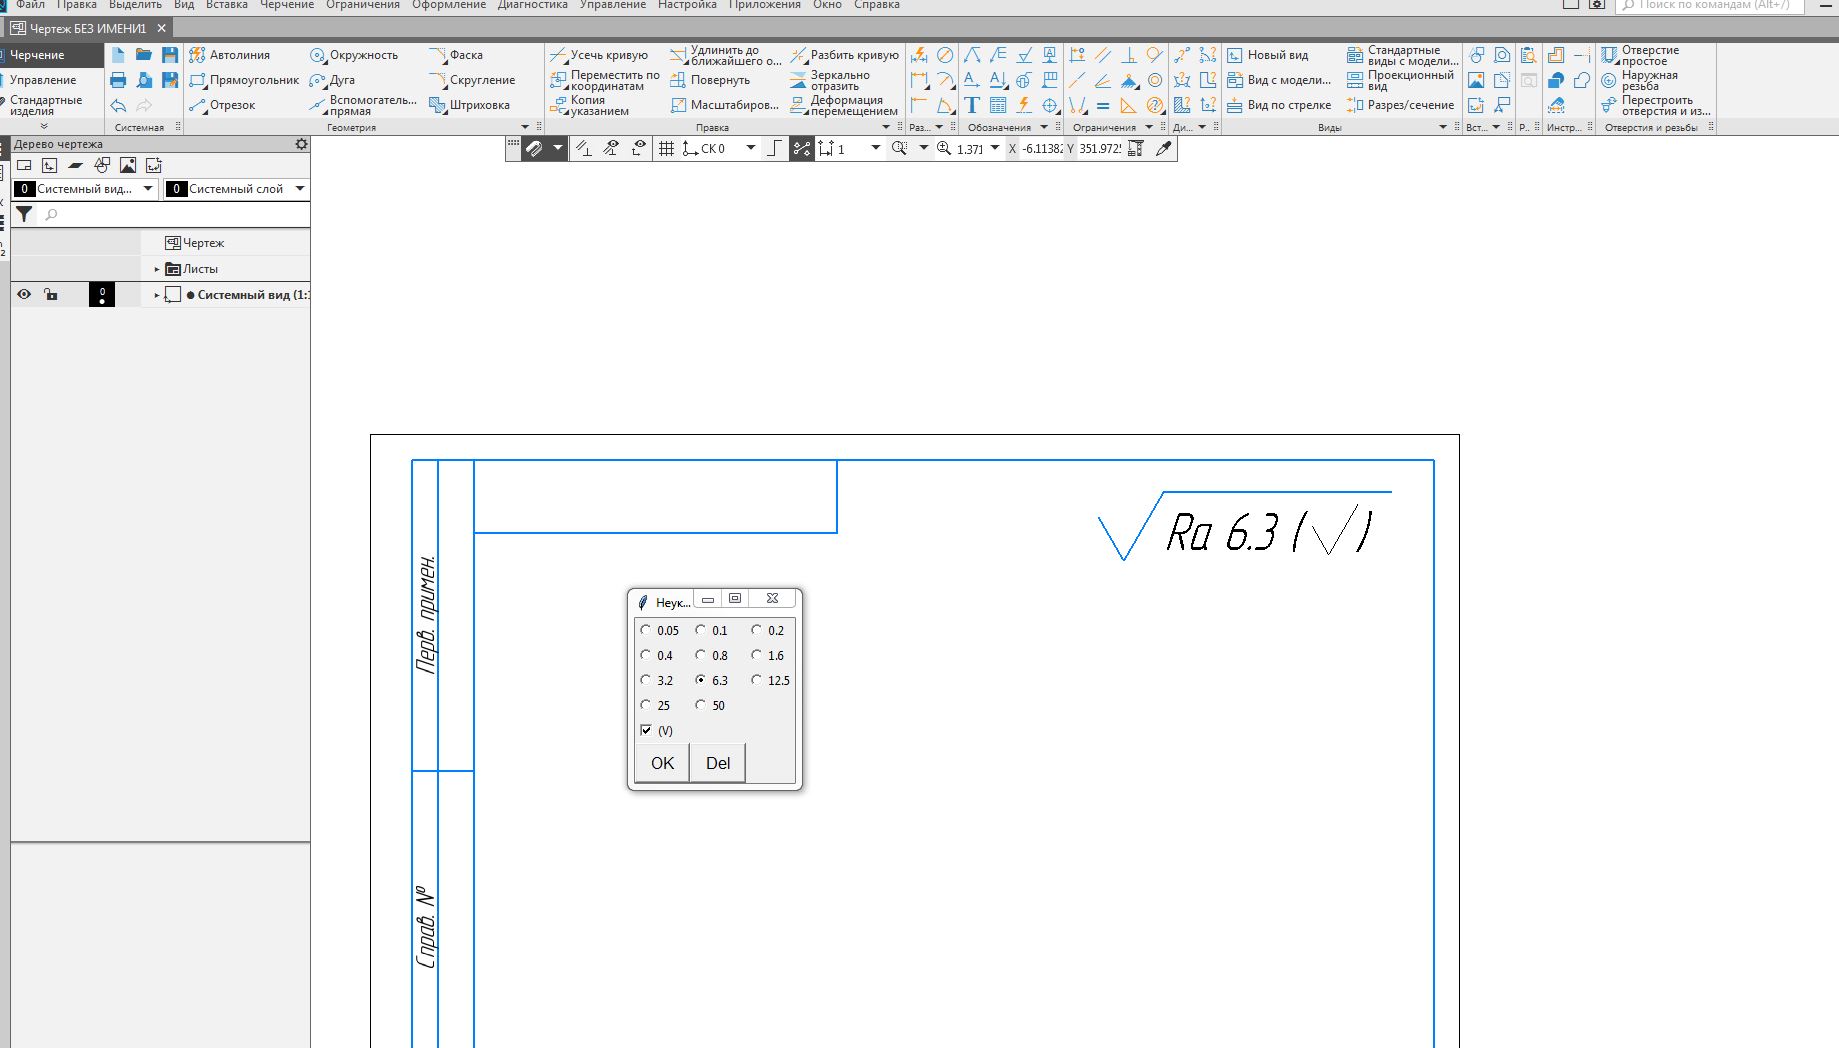The image size is (1839, 1048).
Task: Click the Del button in the dialog
Action: coord(718,763)
